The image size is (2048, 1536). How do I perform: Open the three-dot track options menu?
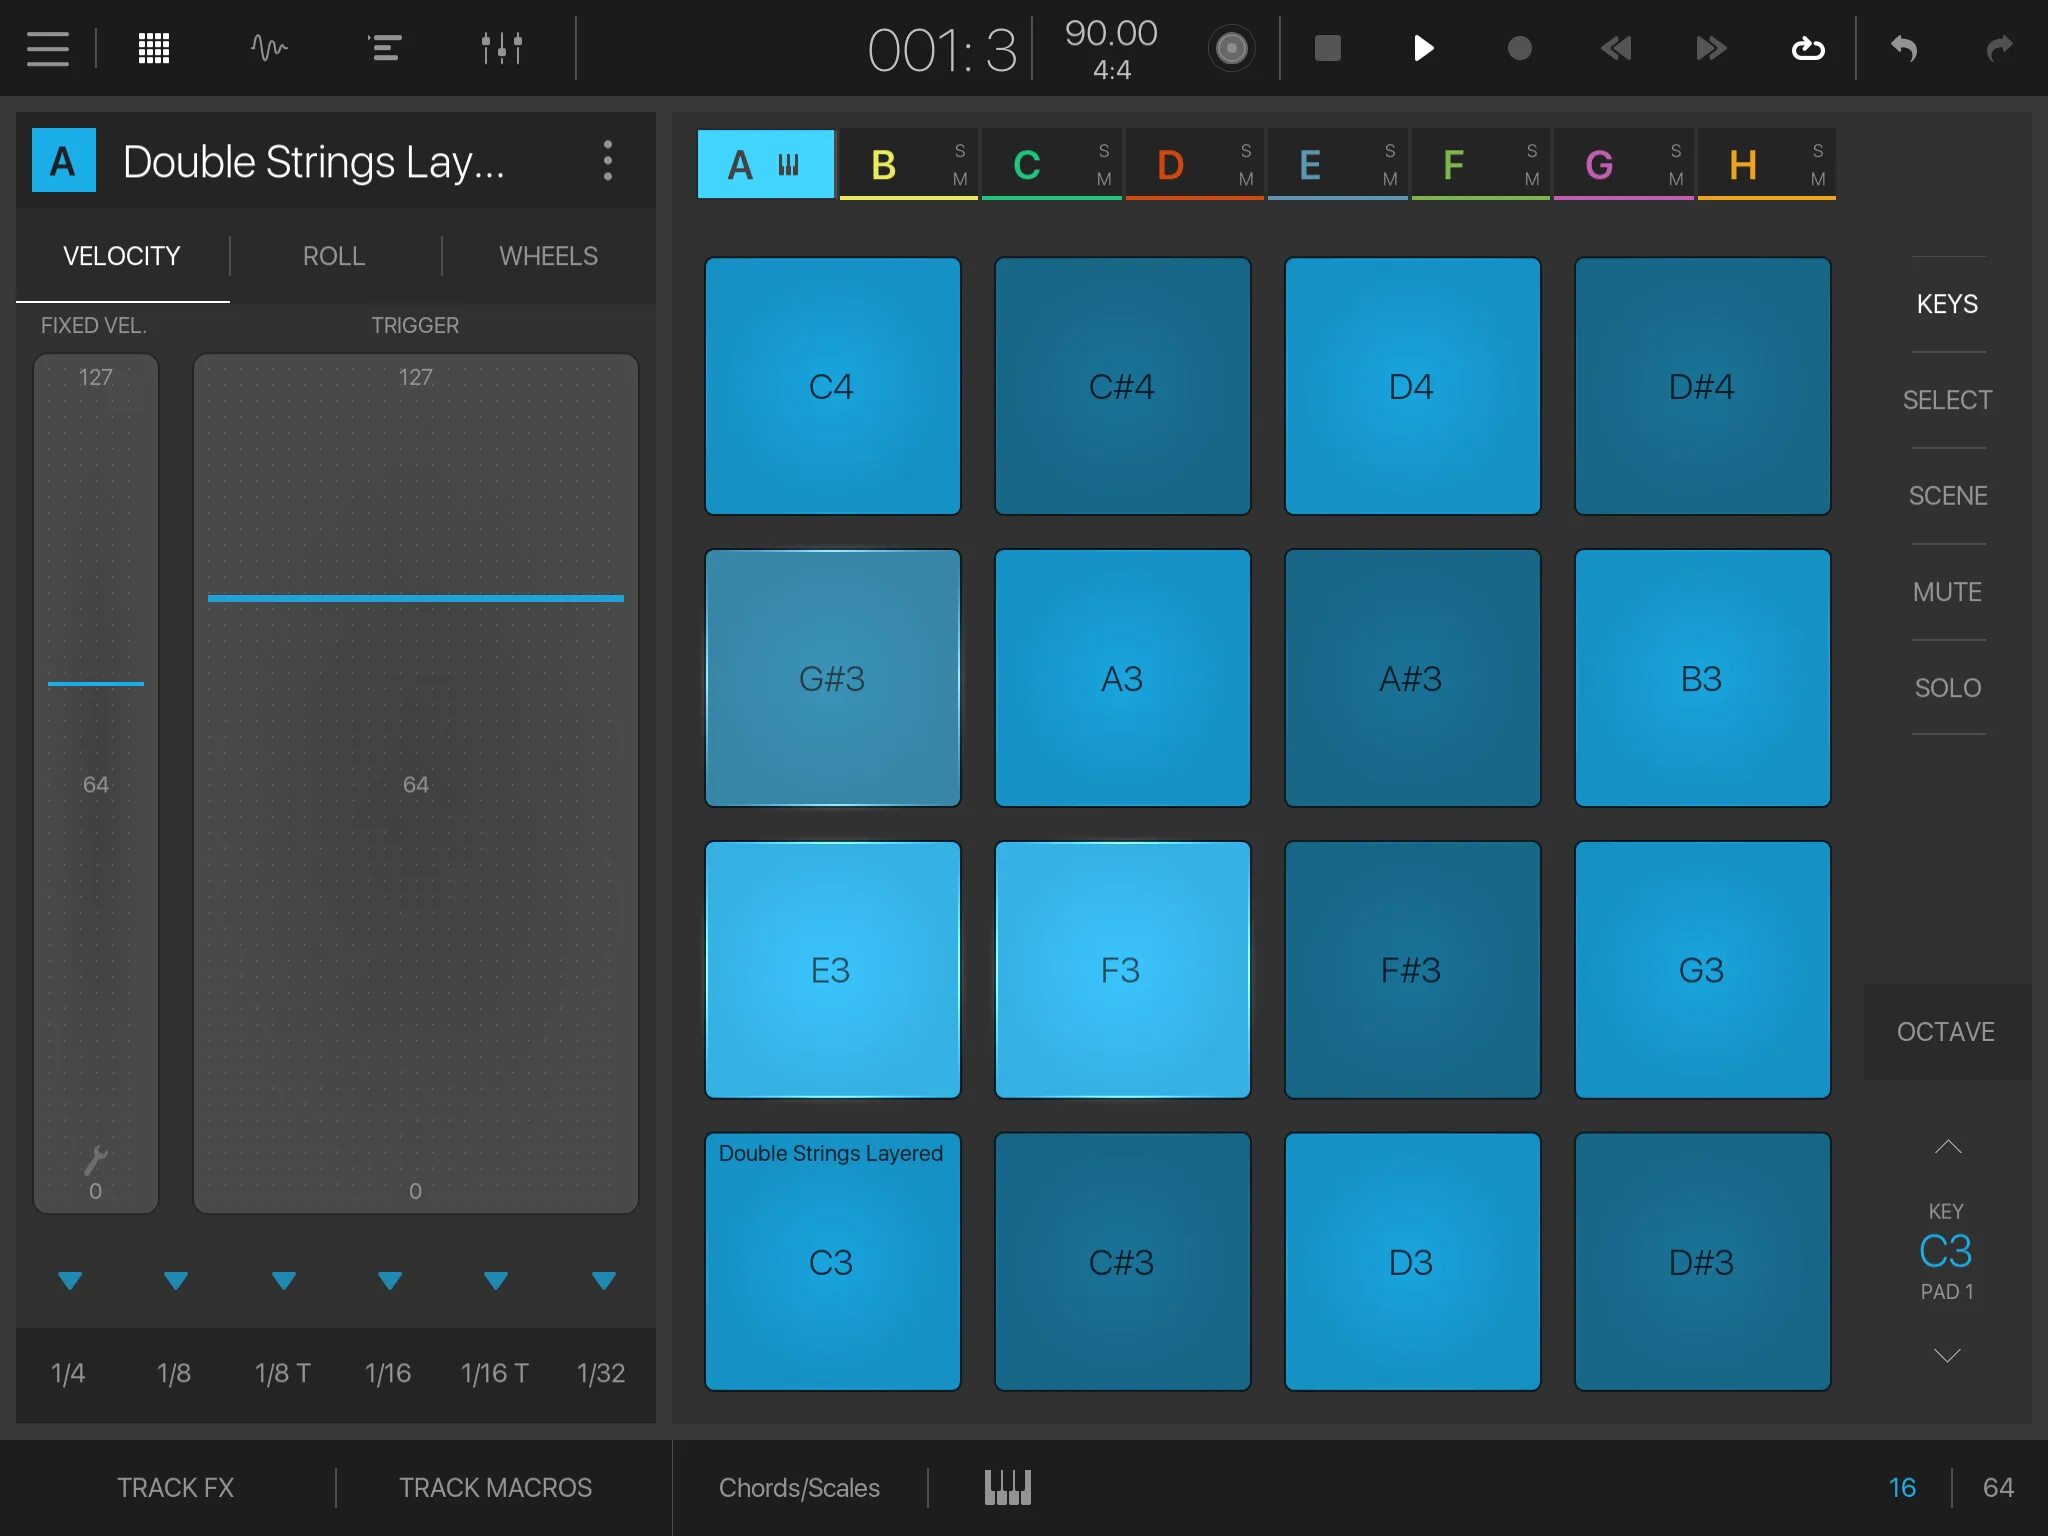pos(607,160)
